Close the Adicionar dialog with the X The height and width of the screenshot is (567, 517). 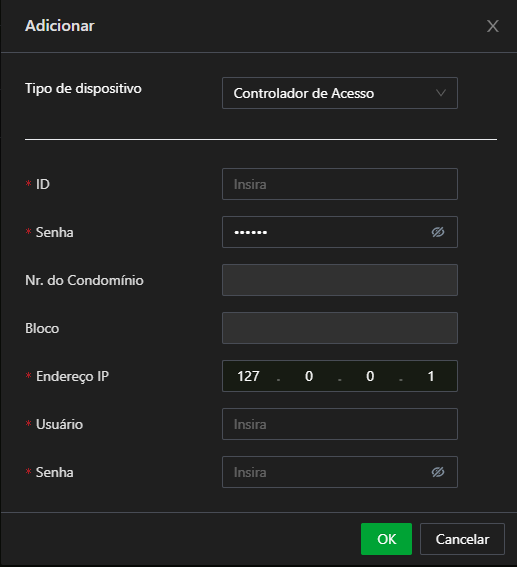tap(492, 26)
